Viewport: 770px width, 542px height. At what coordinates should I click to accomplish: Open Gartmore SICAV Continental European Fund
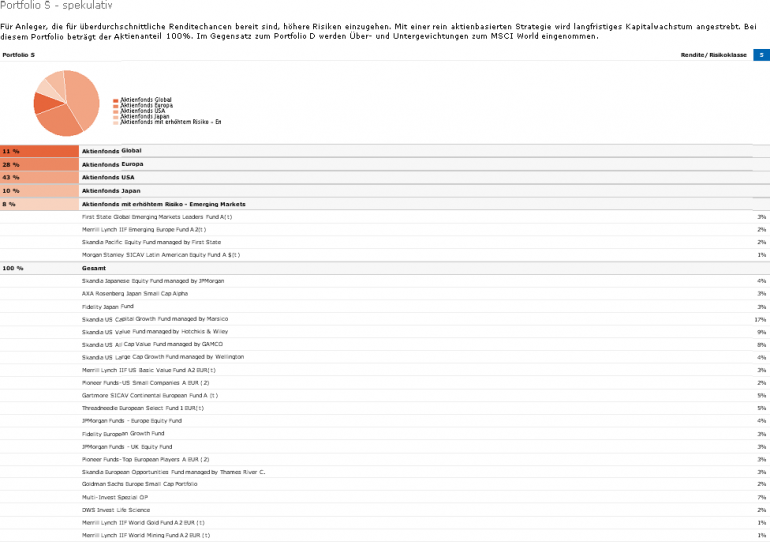click(x=385, y=396)
